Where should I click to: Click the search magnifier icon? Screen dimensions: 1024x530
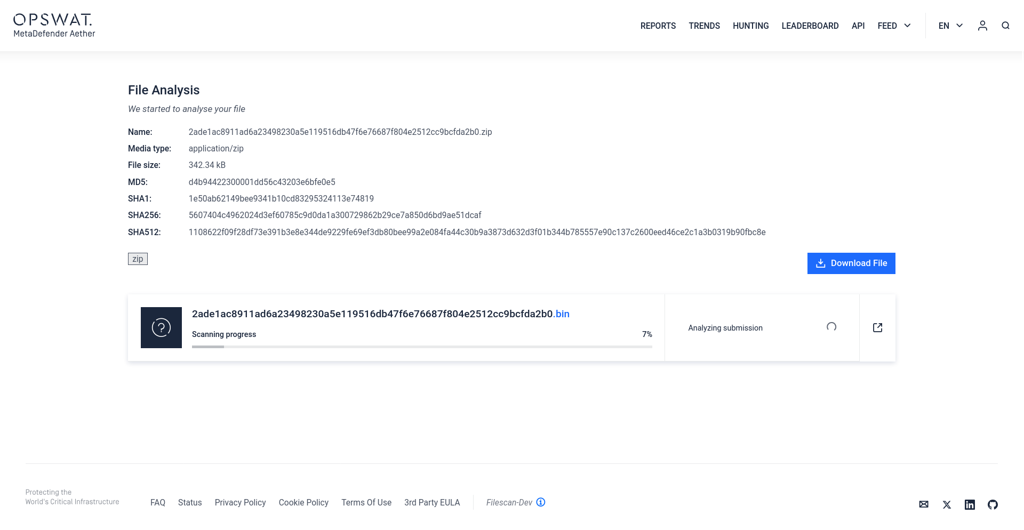[1005, 26]
